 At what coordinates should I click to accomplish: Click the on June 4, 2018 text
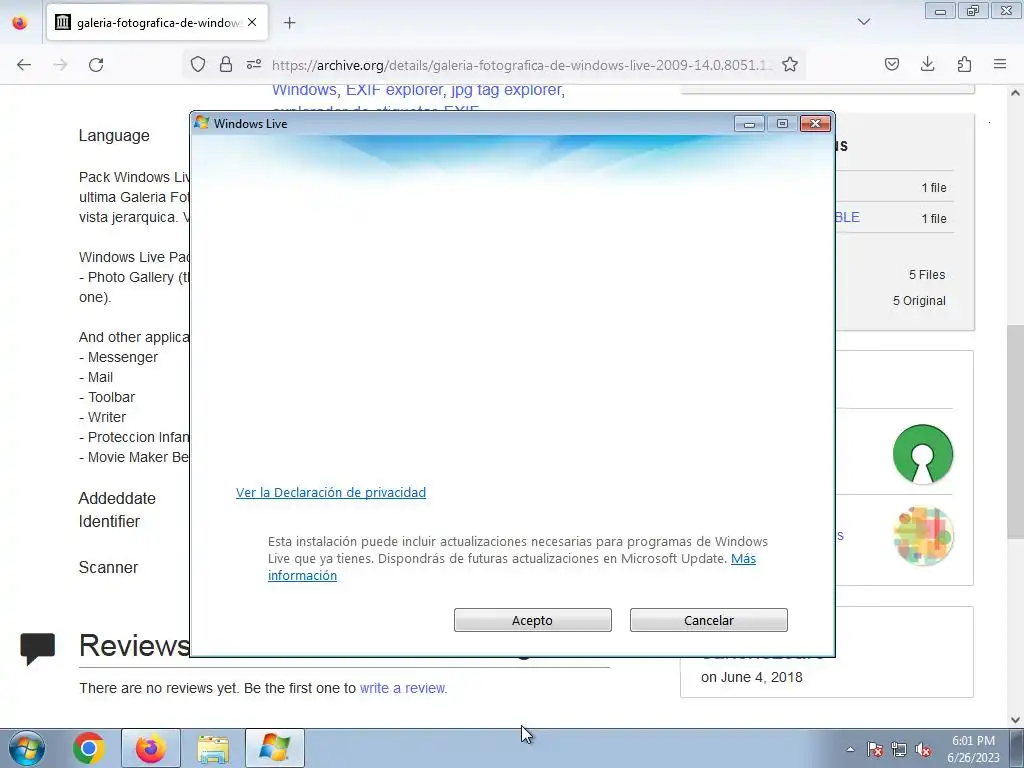(x=752, y=677)
